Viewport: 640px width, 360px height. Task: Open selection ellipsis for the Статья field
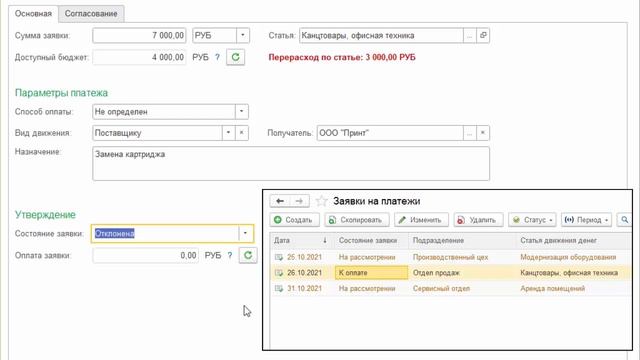469,36
